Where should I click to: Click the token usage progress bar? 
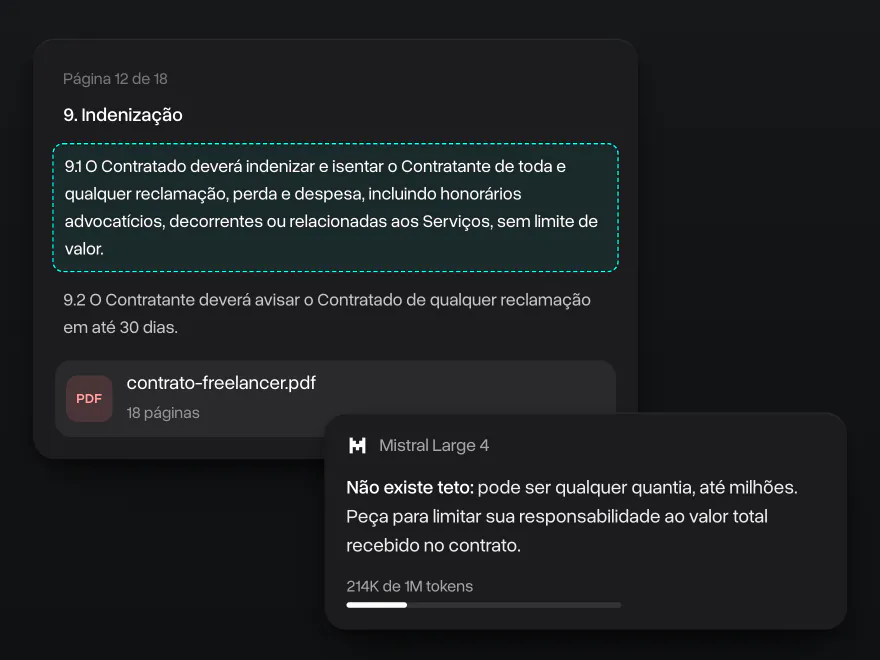[x=484, y=605]
